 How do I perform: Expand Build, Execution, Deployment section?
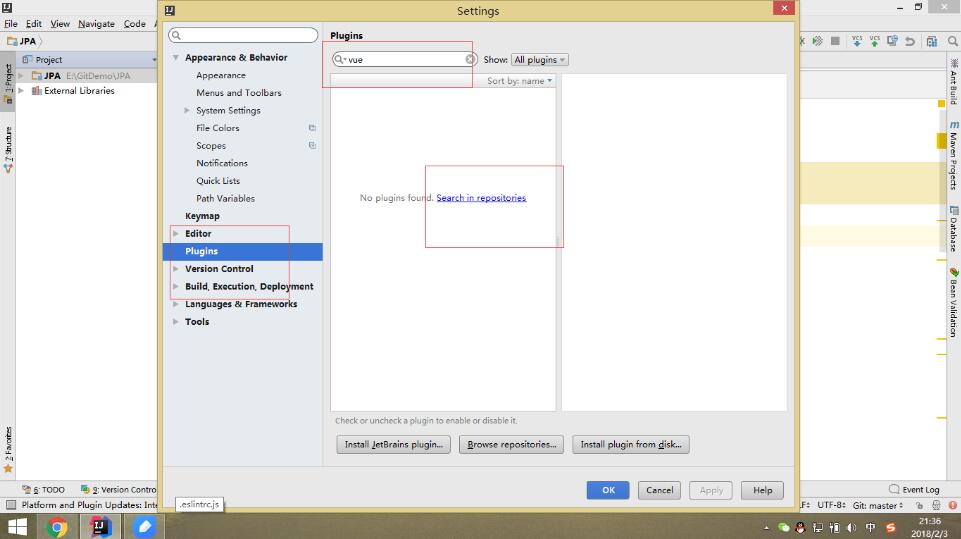pyautogui.click(x=176, y=286)
